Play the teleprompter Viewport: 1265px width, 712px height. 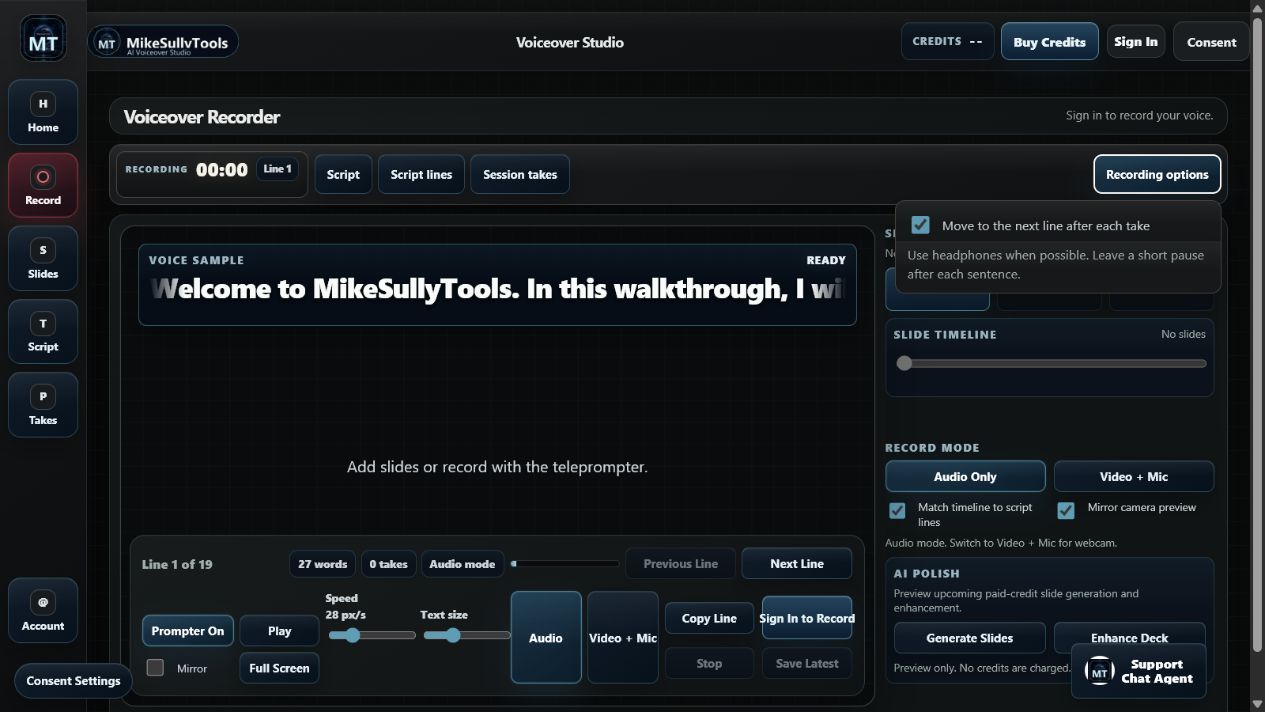point(280,631)
